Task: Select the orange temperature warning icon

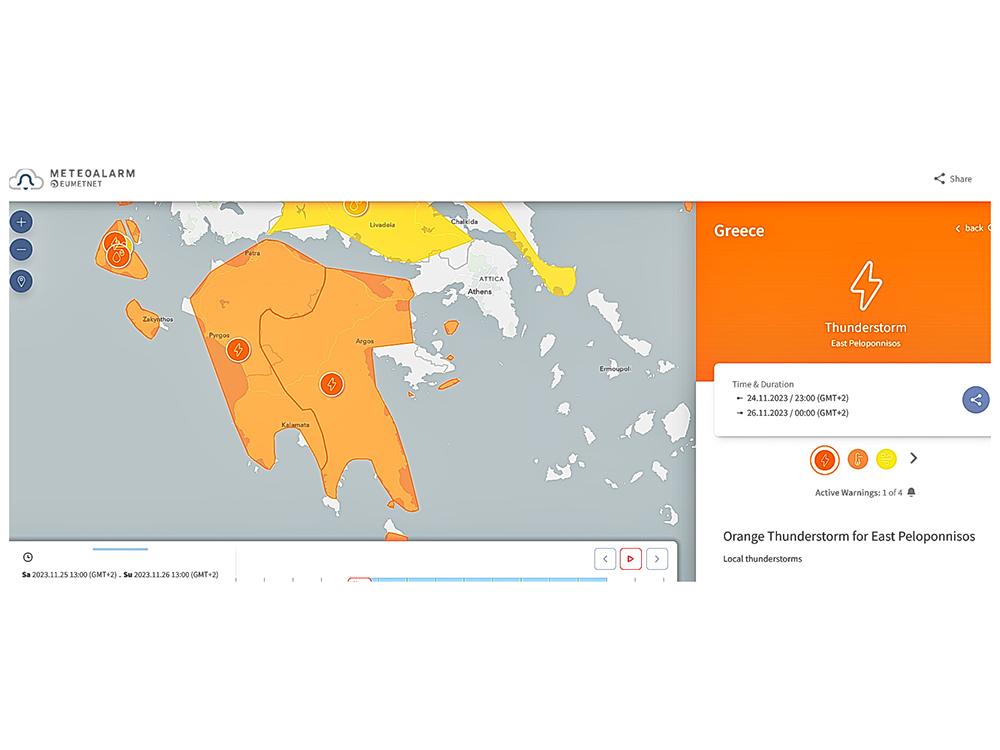Action: (858, 460)
